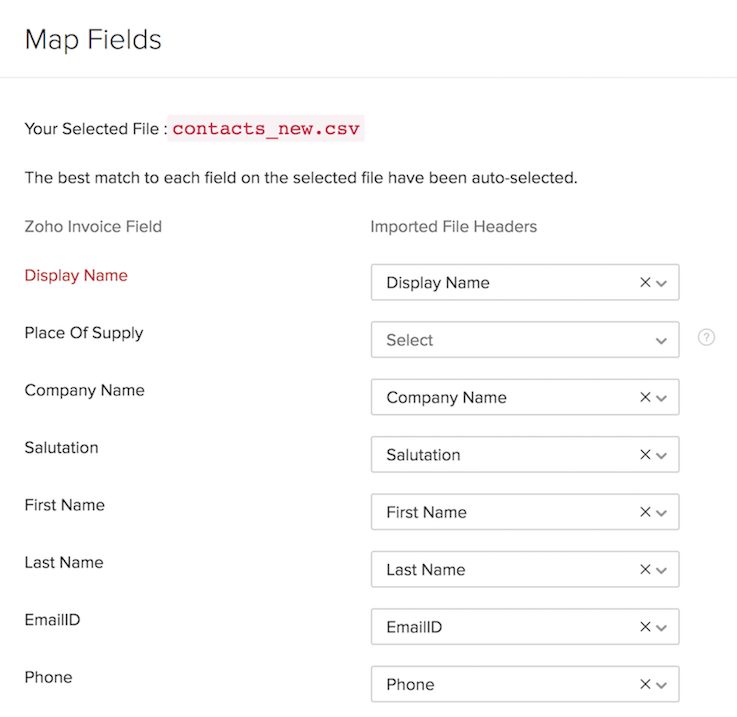Remove the Salutation mapping via X icon
Image resolution: width=737 pixels, height=717 pixels.
point(645,455)
